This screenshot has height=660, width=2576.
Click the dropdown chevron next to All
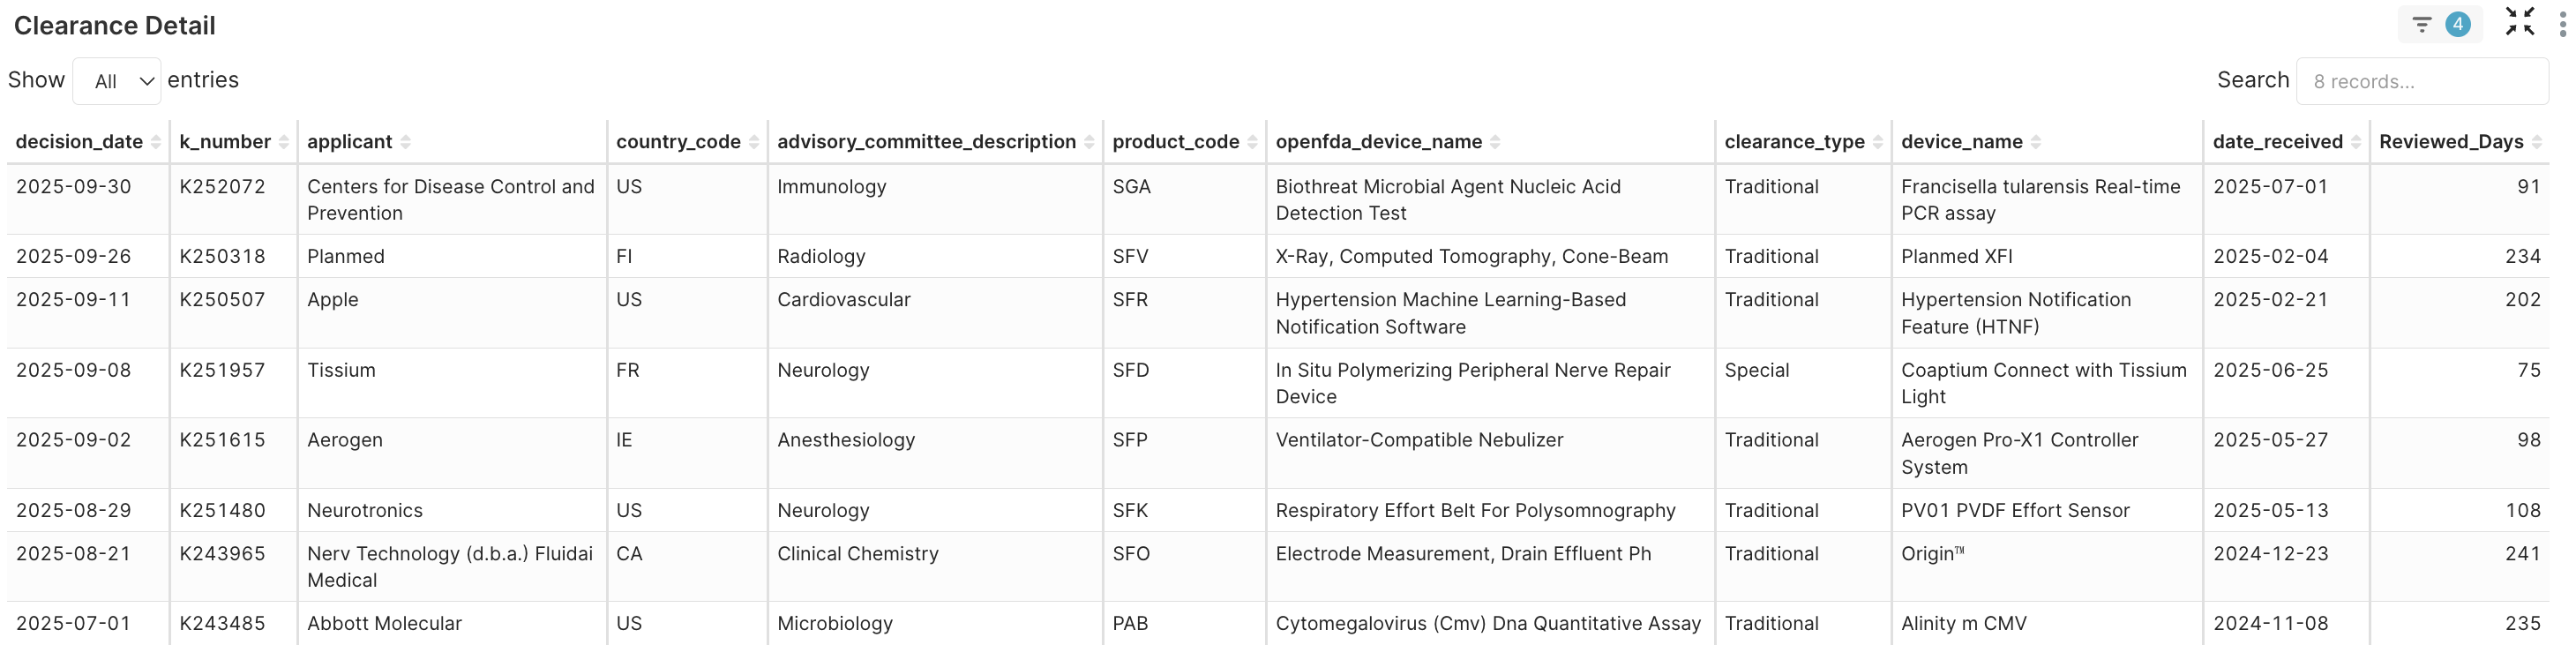click(x=146, y=81)
